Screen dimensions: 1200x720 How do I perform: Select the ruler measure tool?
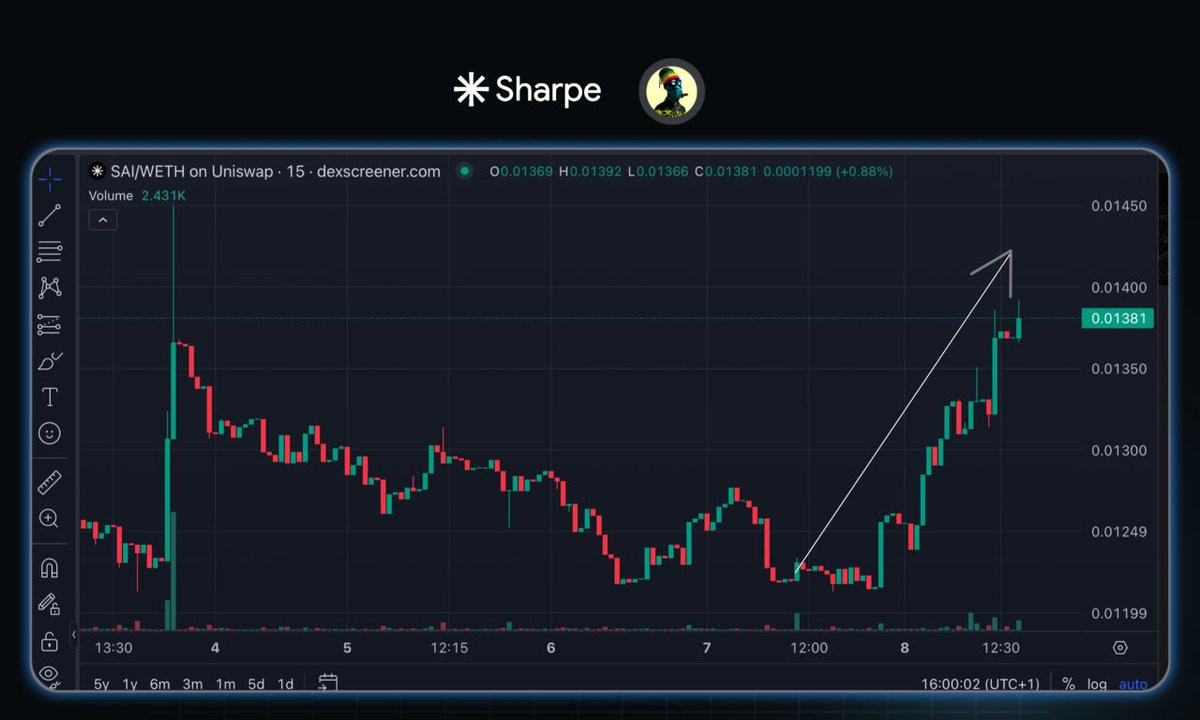pyautogui.click(x=49, y=483)
